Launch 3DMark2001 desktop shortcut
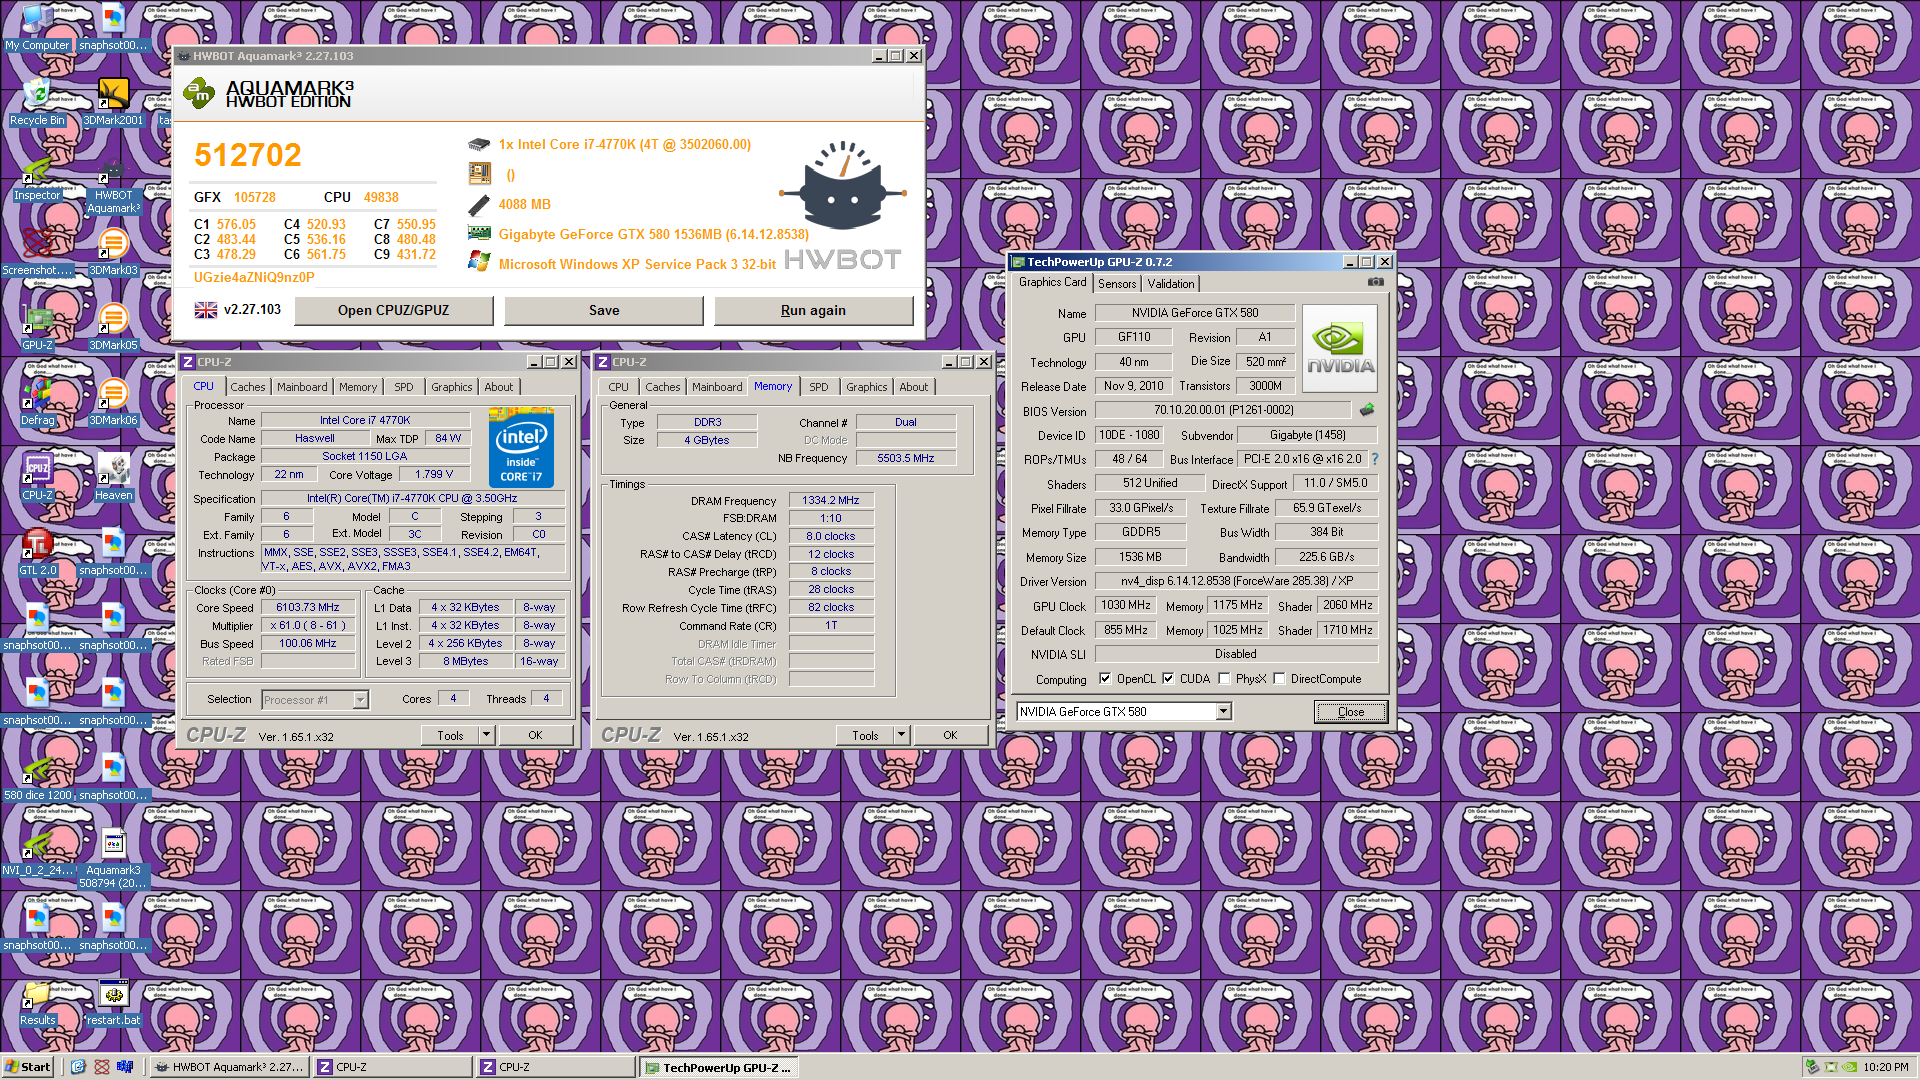 point(113,102)
